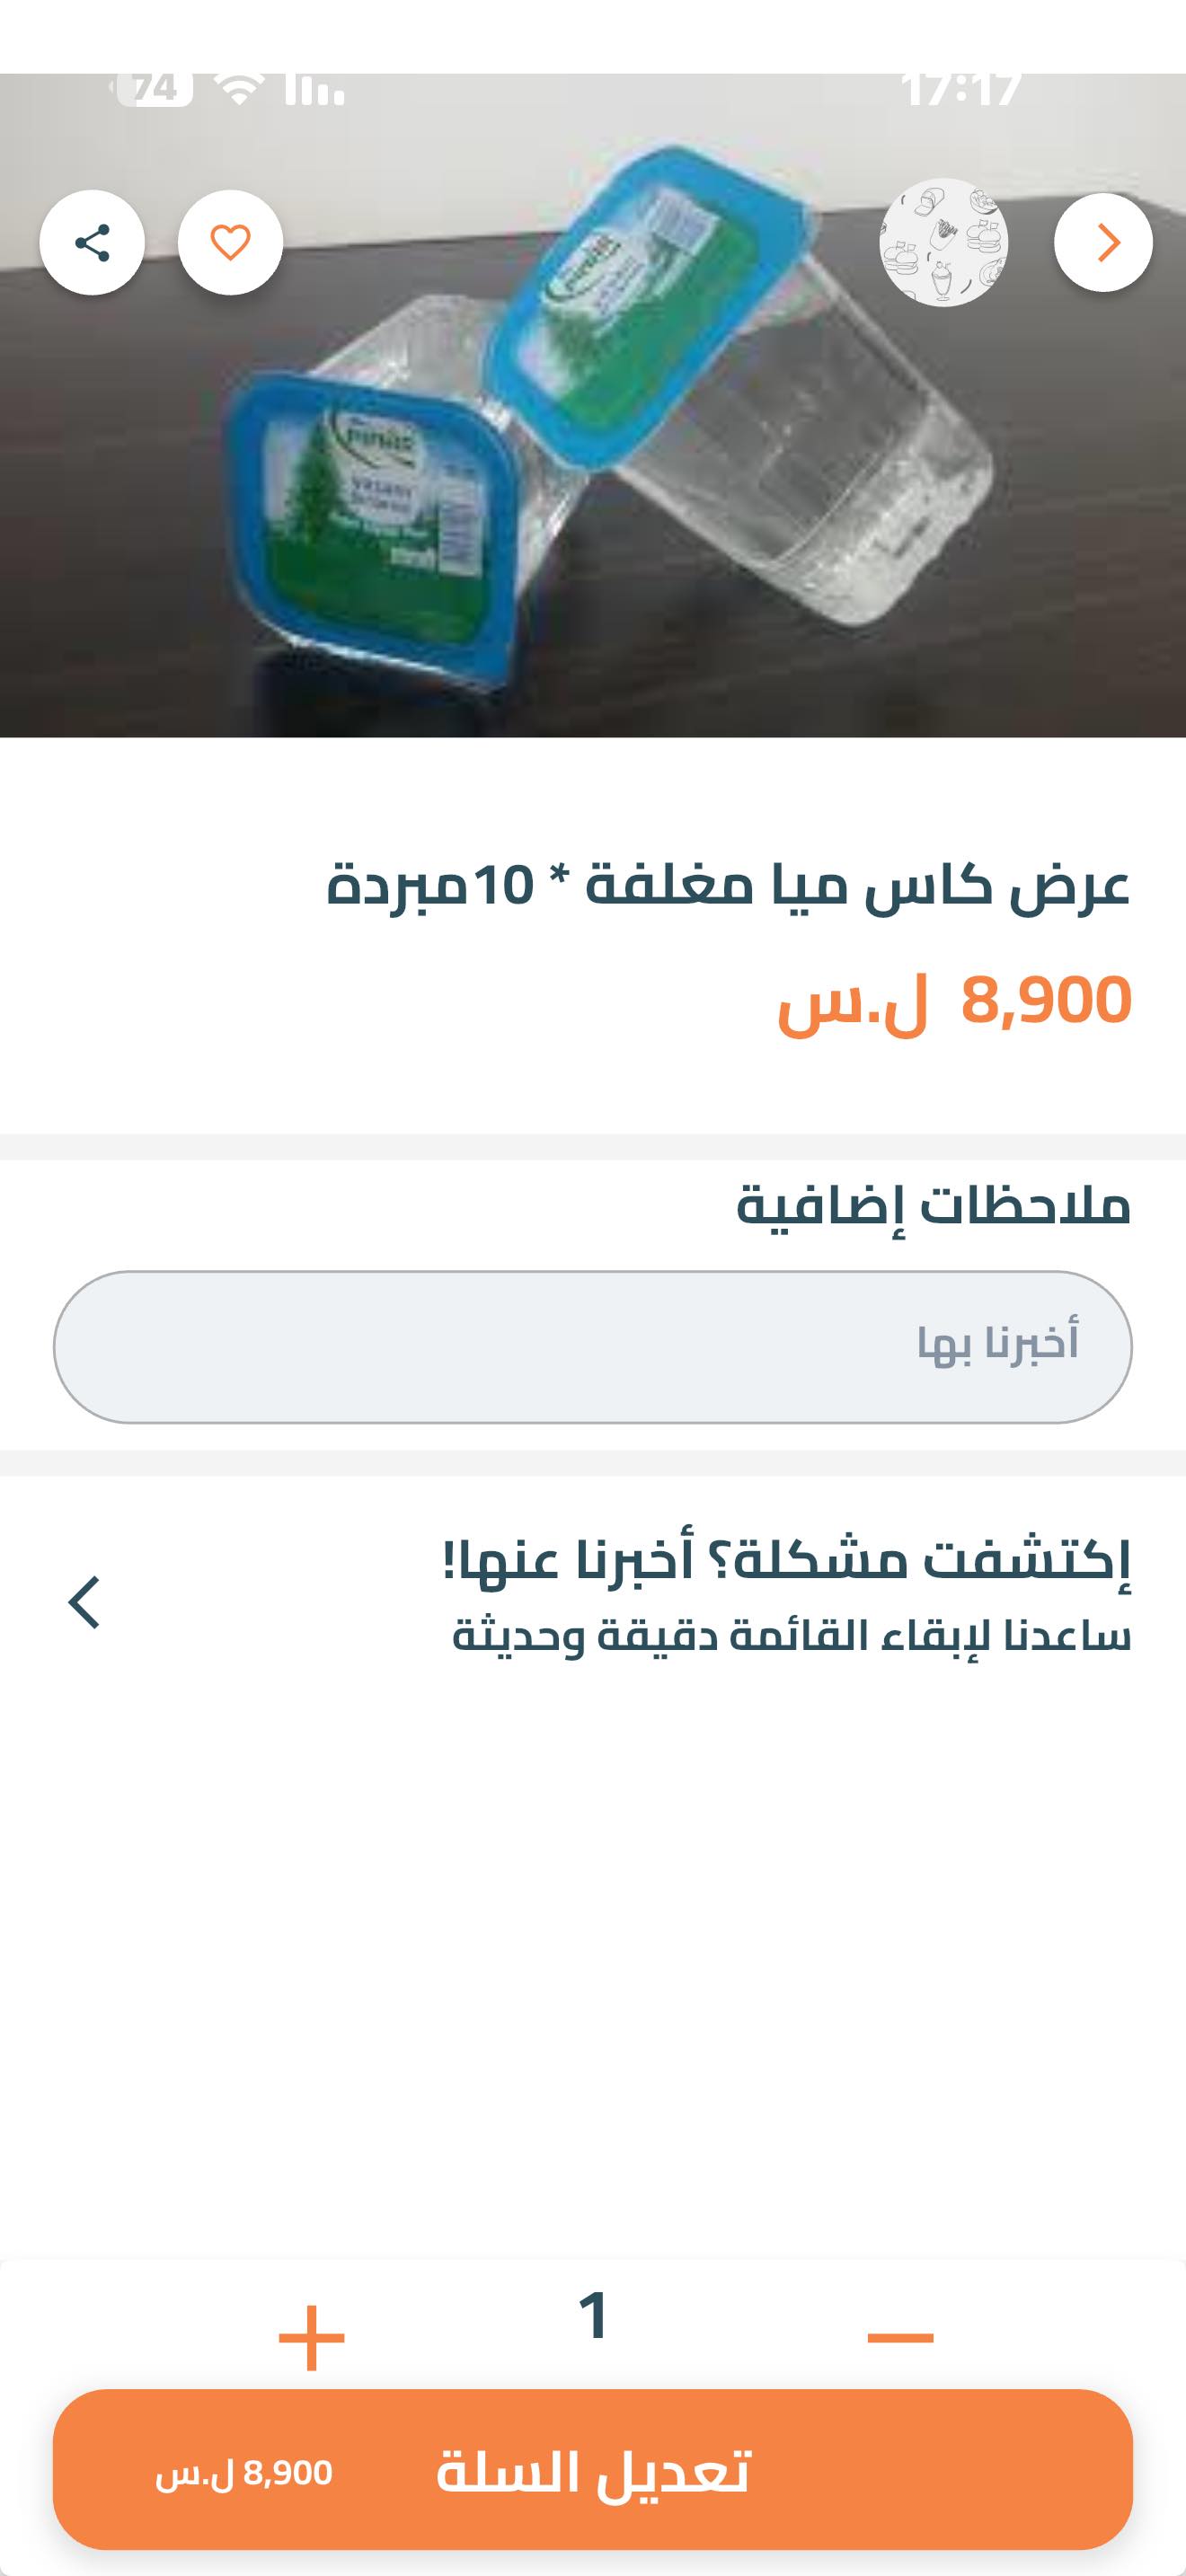1186x2576 pixels.
Task: Decrease quantity with the minus icon
Action: [900, 2337]
